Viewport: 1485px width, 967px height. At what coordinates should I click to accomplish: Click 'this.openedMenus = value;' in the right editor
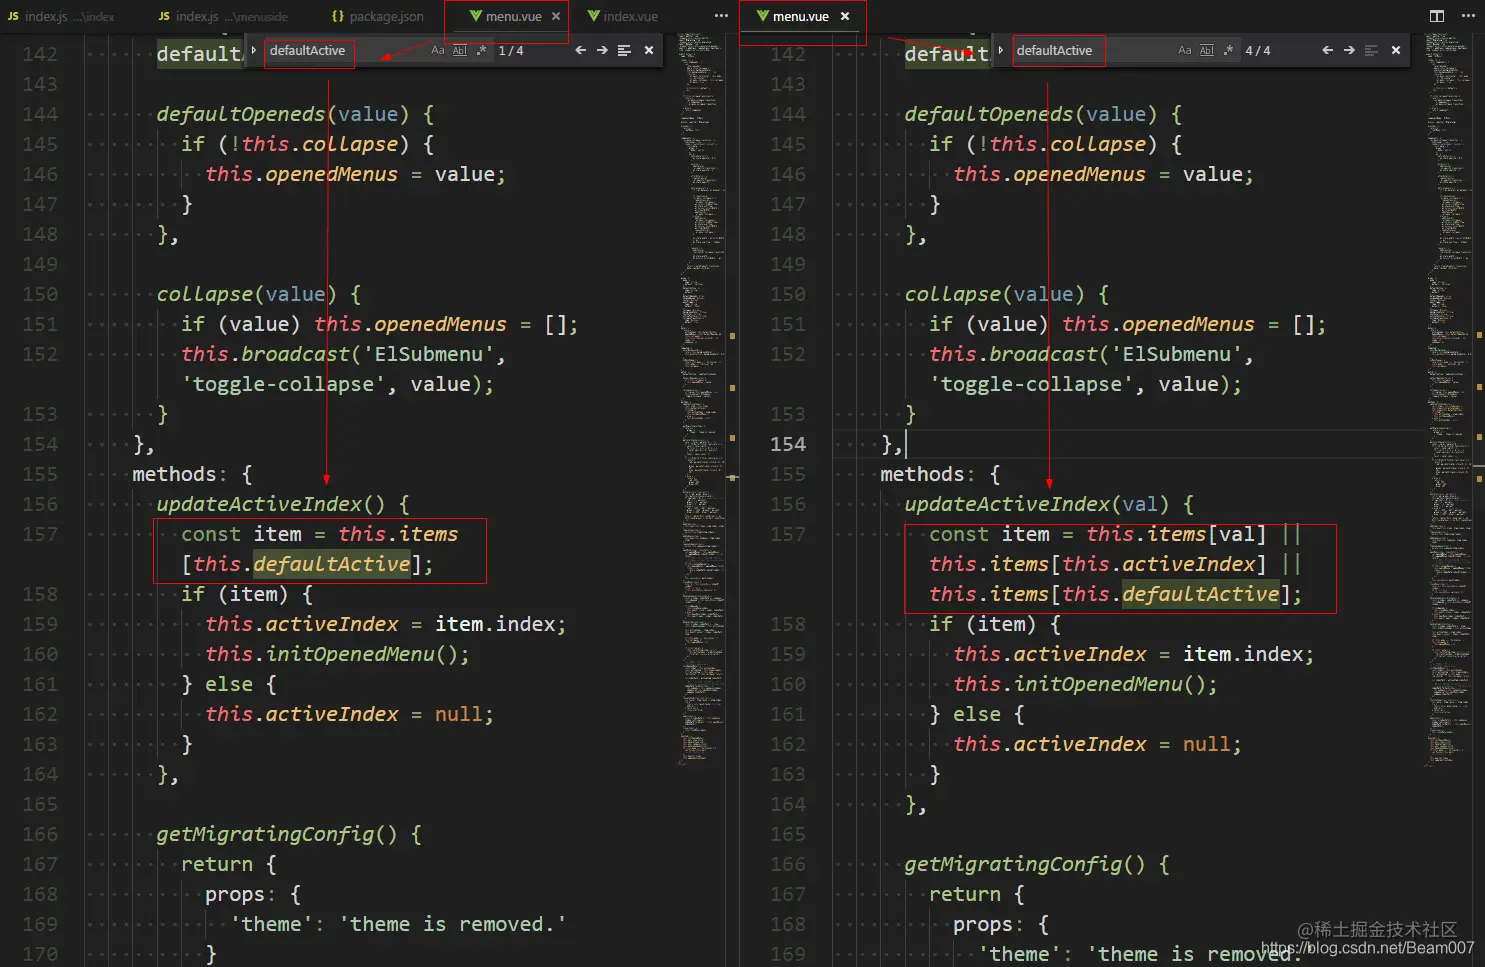[x=1103, y=174]
